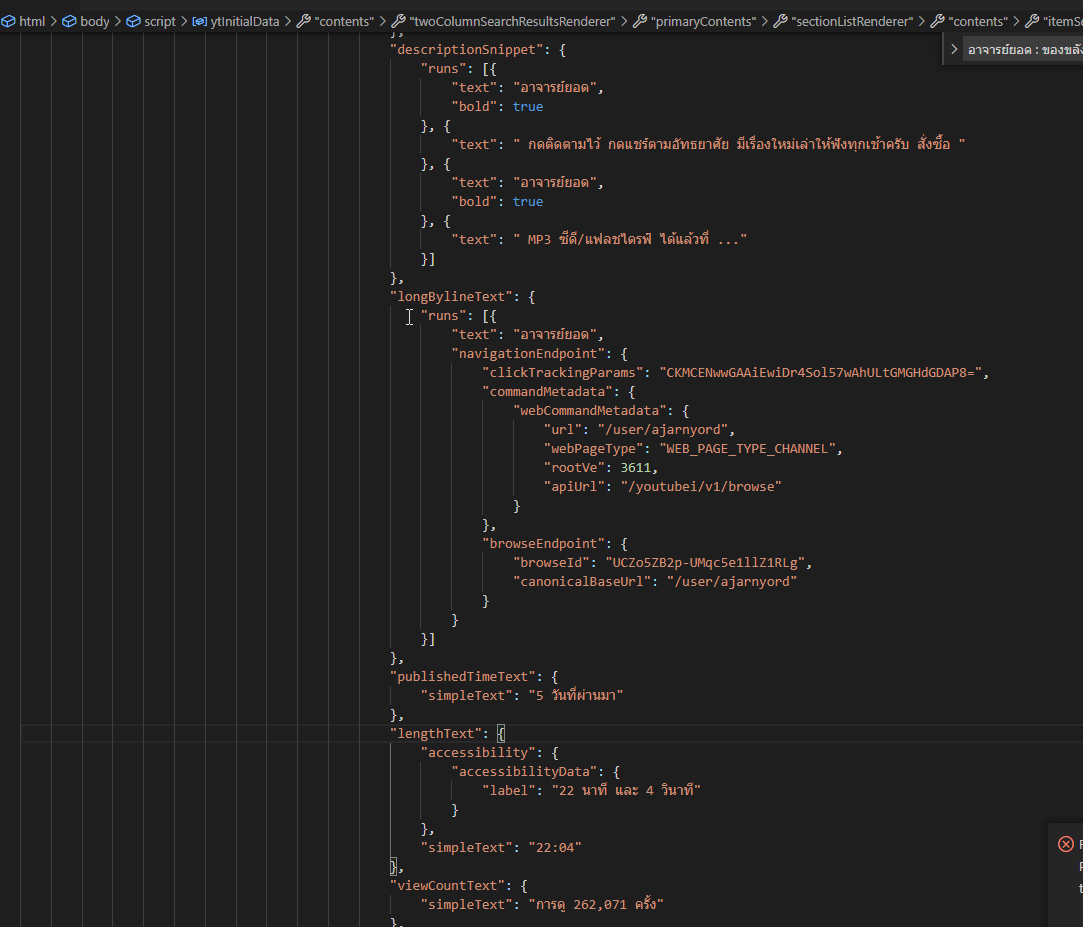Click the body breadcrumb cube icon
This screenshot has width=1083, height=927.
70,21
